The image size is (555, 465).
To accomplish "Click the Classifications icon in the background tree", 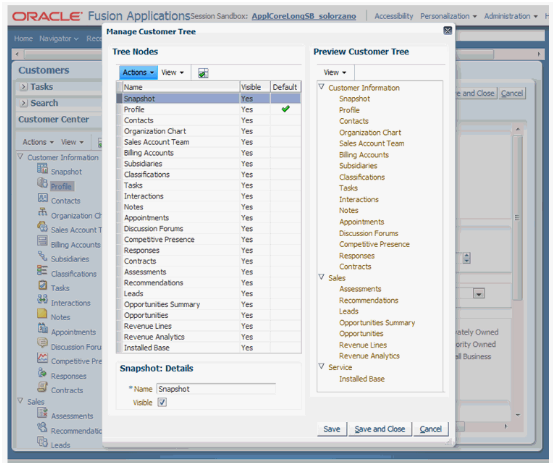I will [42, 270].
